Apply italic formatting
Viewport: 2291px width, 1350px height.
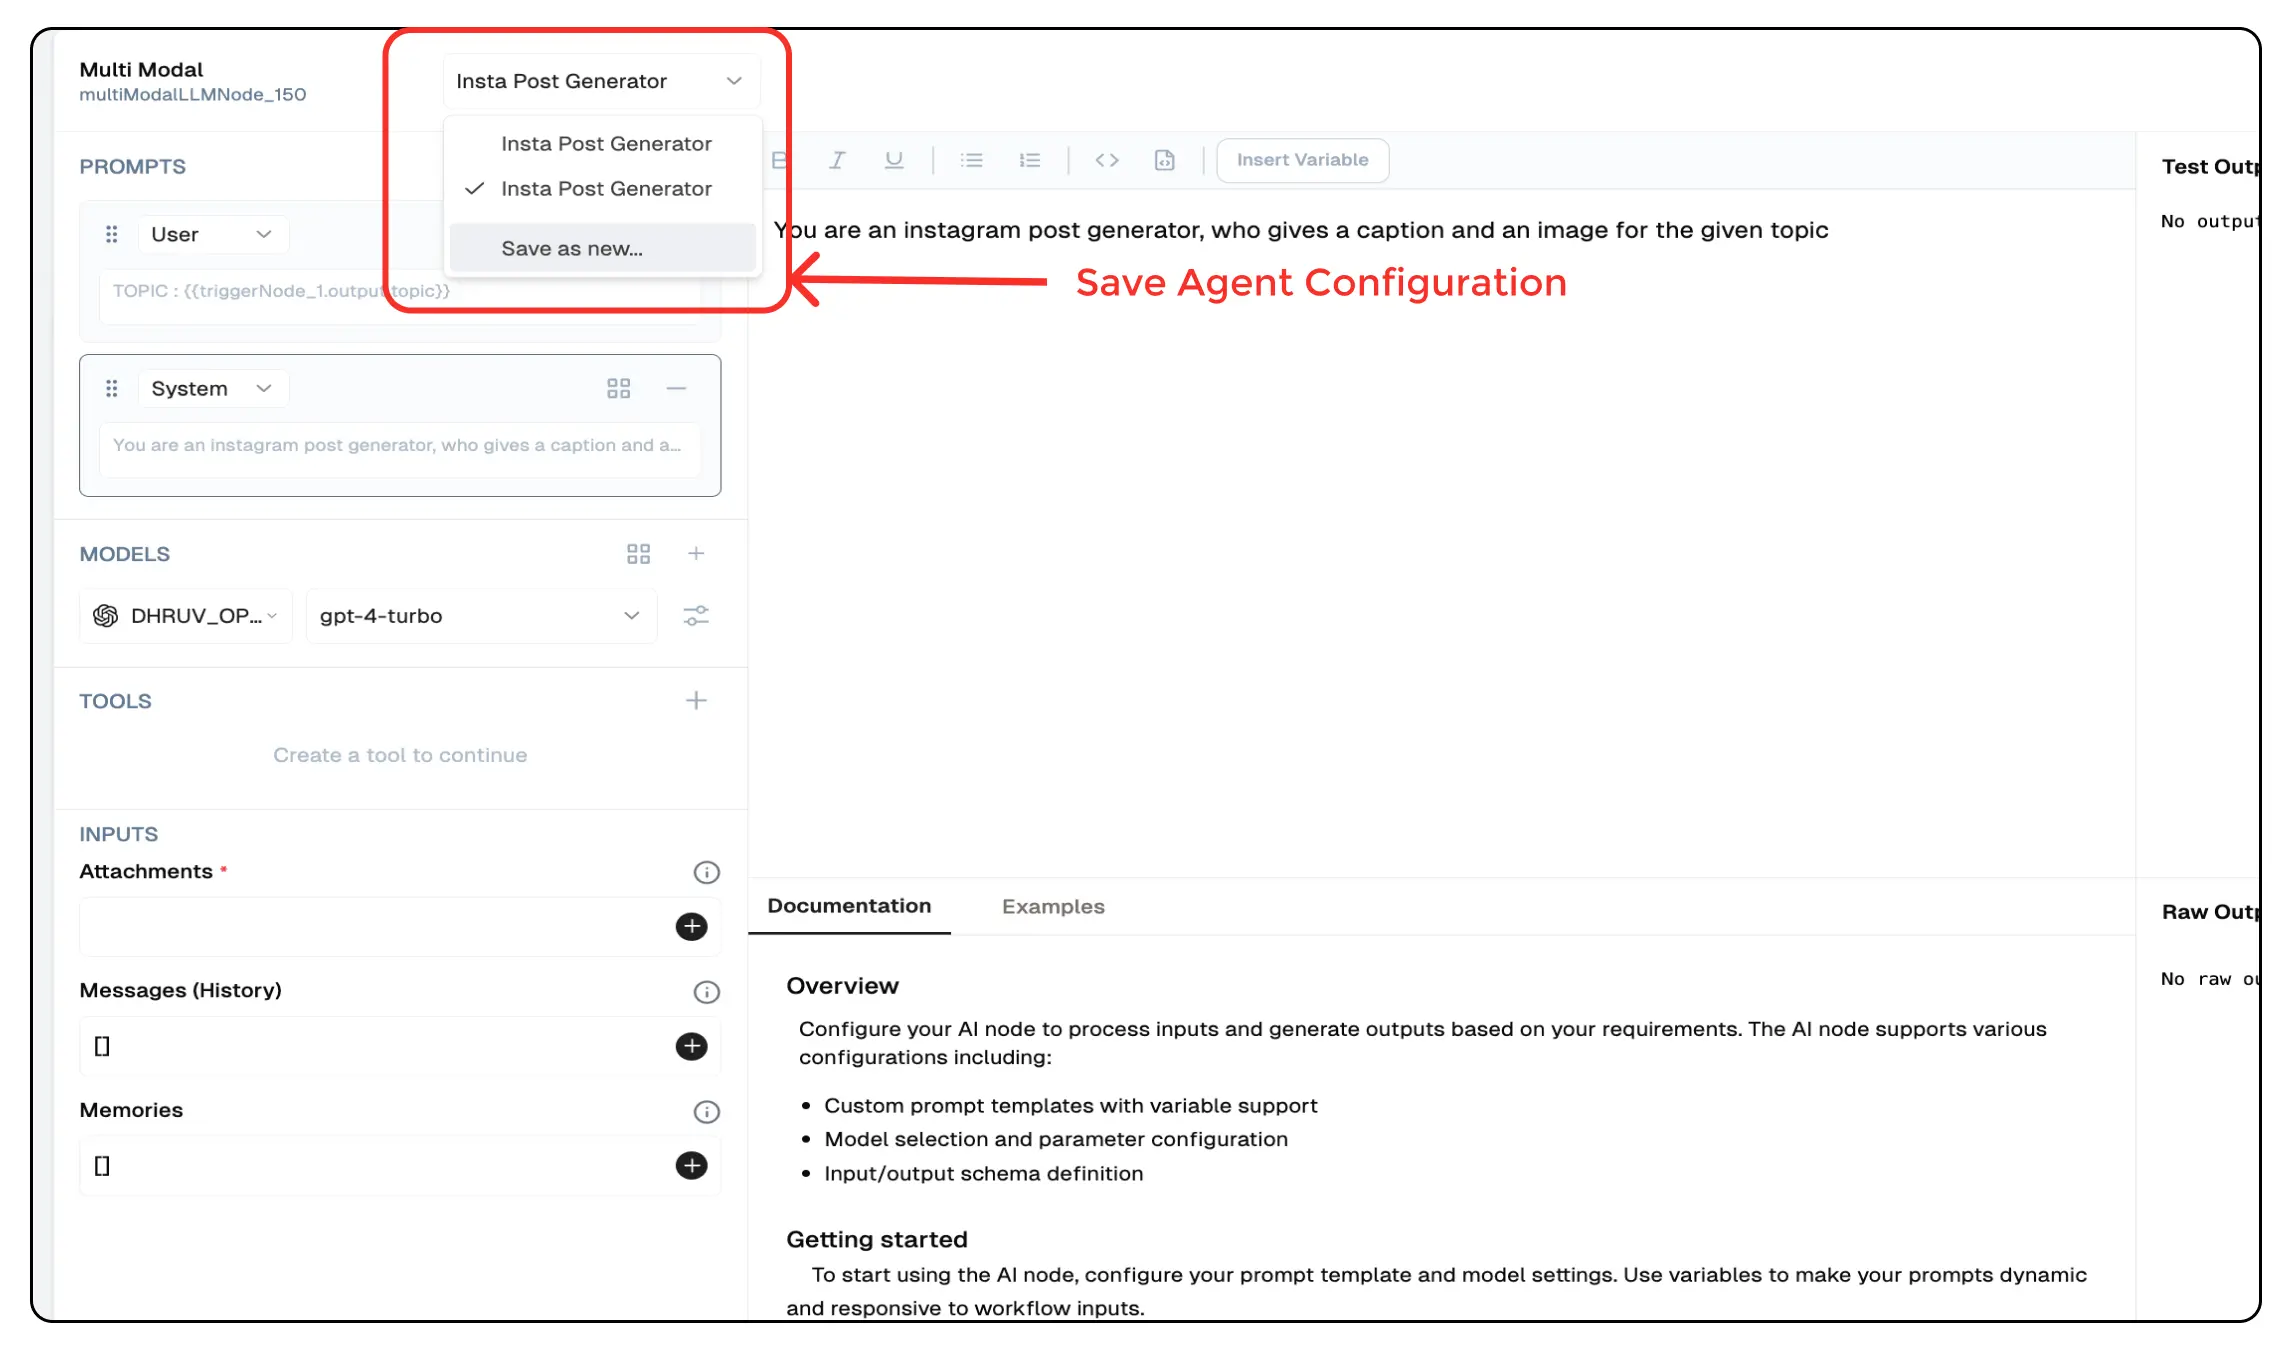click(x=836, y=160)
